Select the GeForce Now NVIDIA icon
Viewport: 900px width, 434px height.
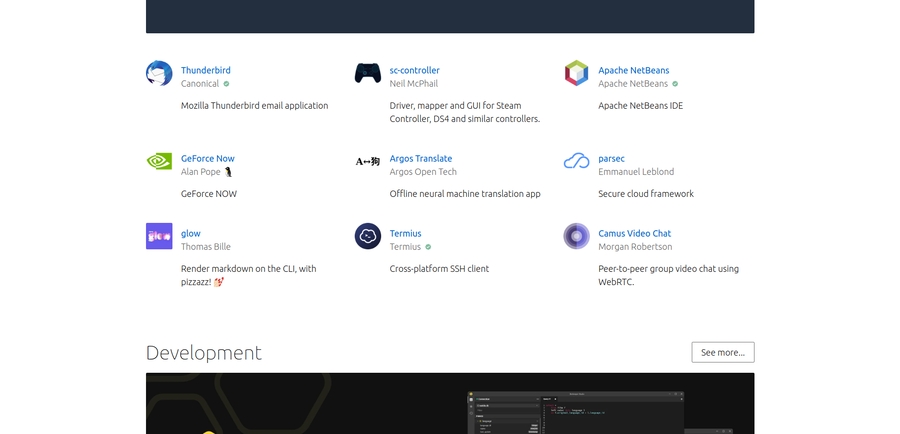coord(159,161)
